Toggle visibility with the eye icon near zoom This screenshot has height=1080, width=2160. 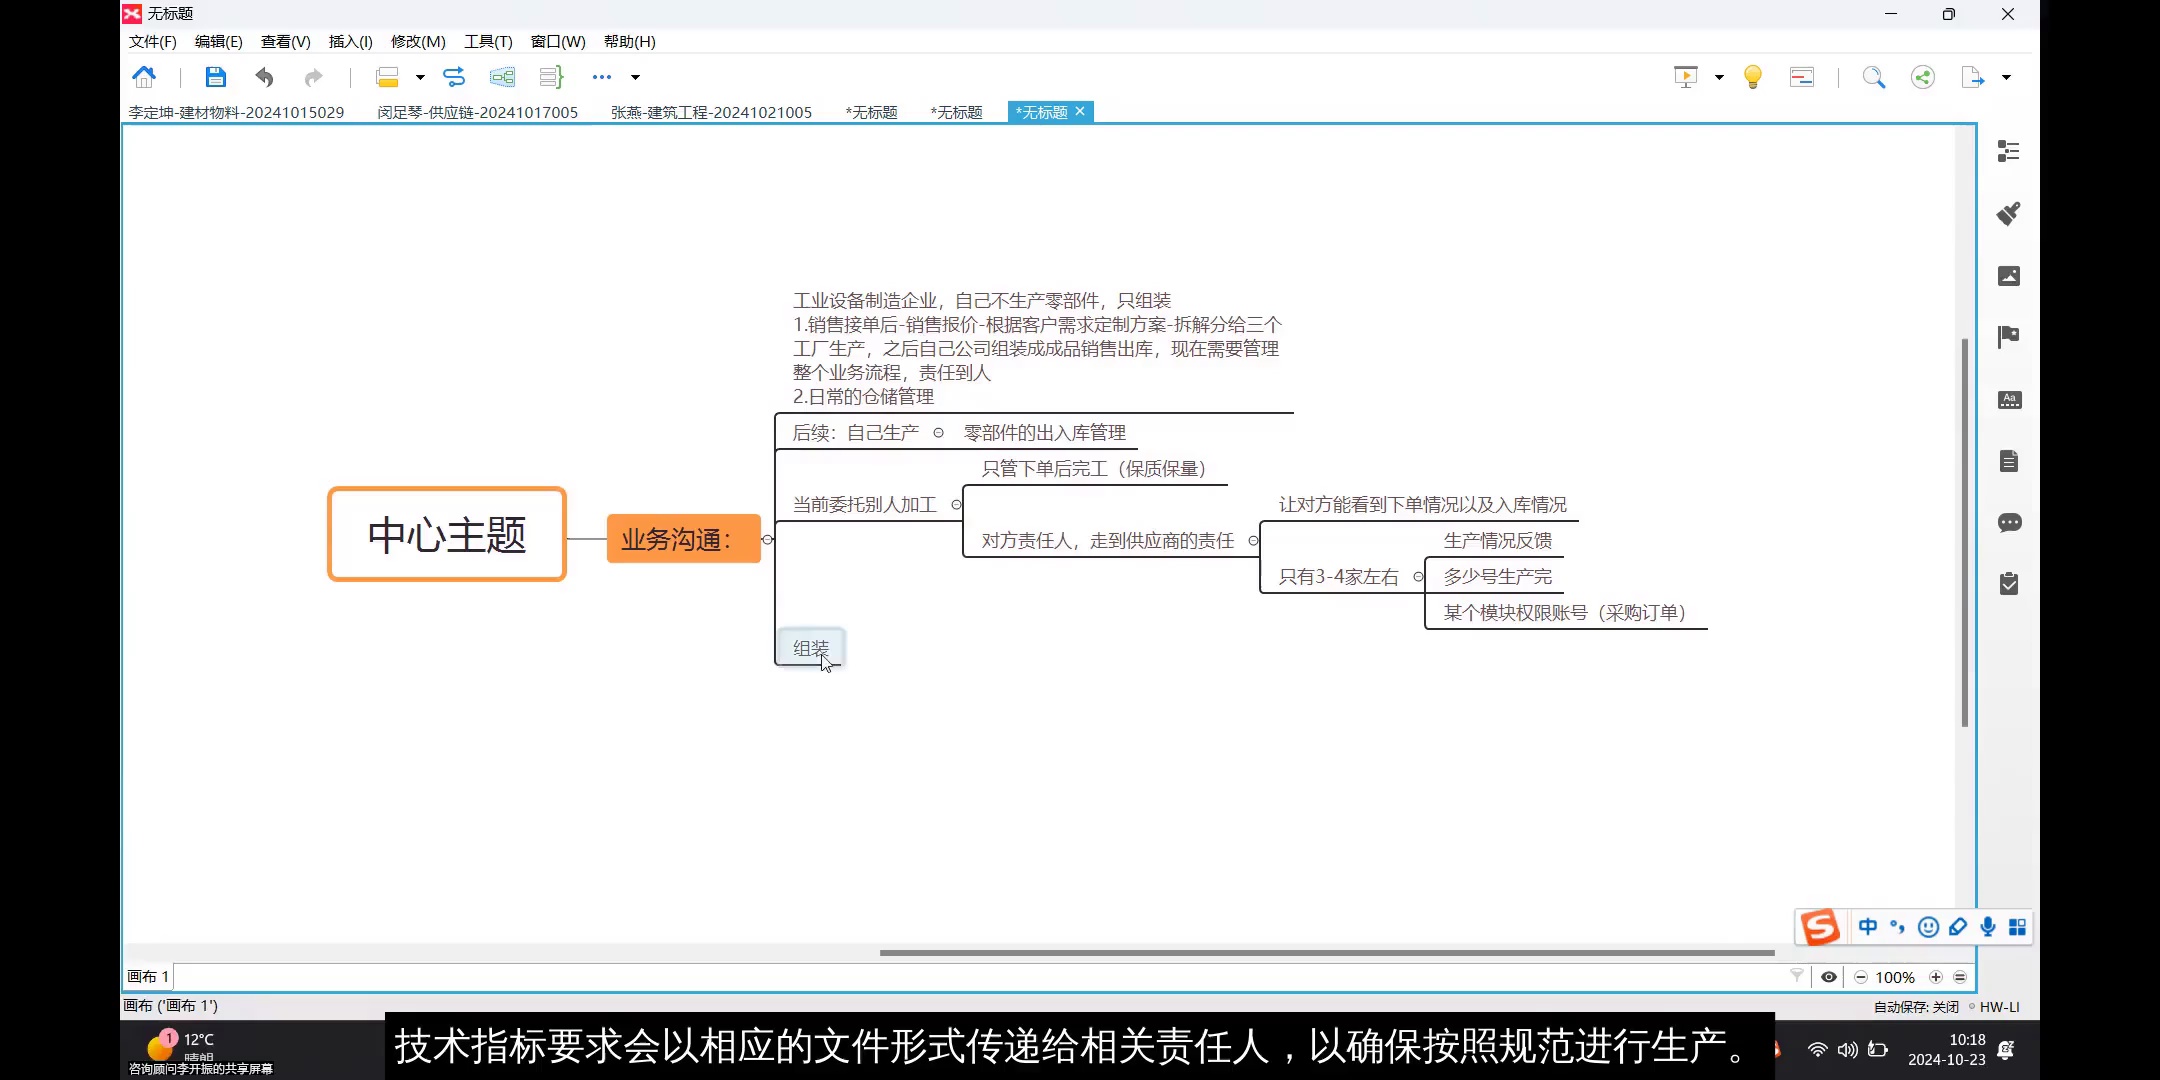pyautogui.click(x=1828, y=977)
